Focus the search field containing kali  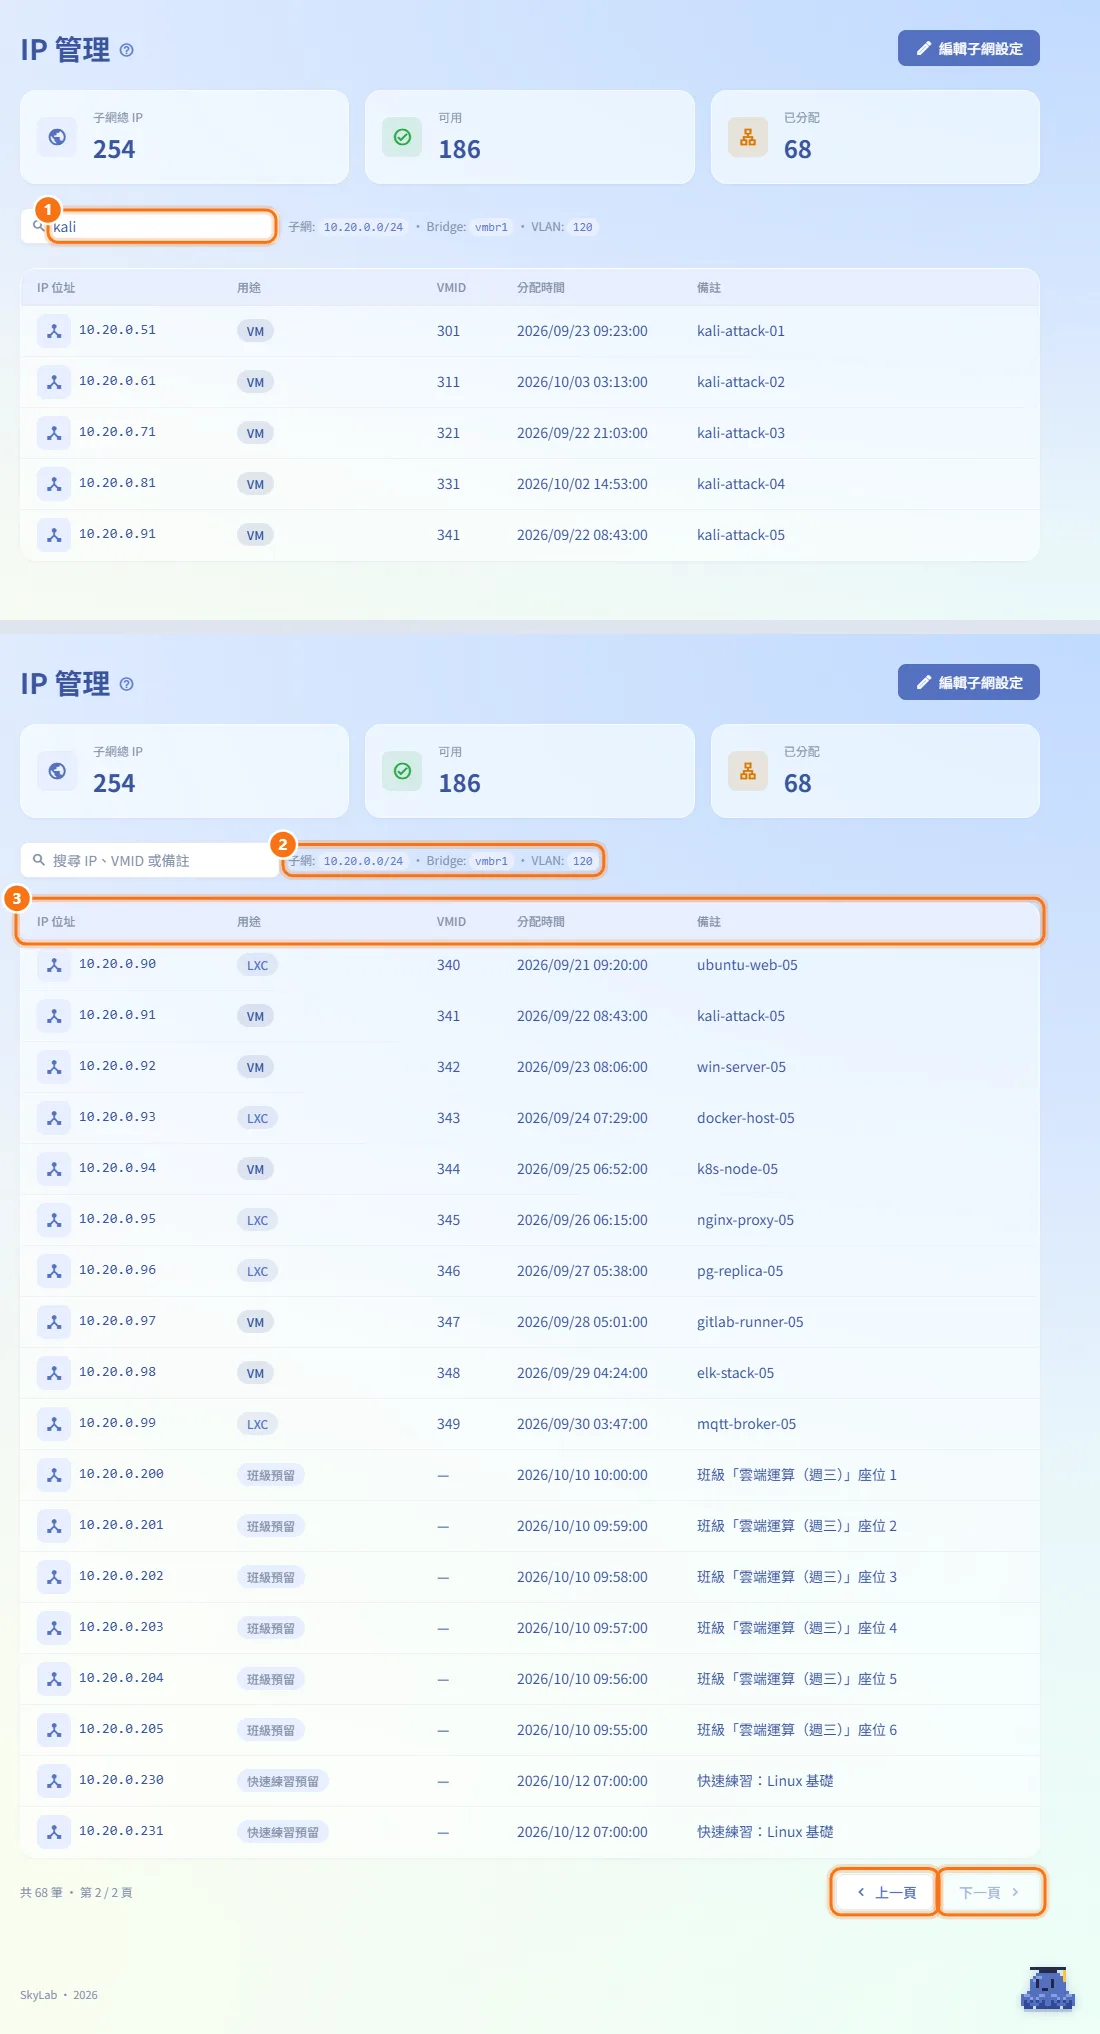point(150,226)
